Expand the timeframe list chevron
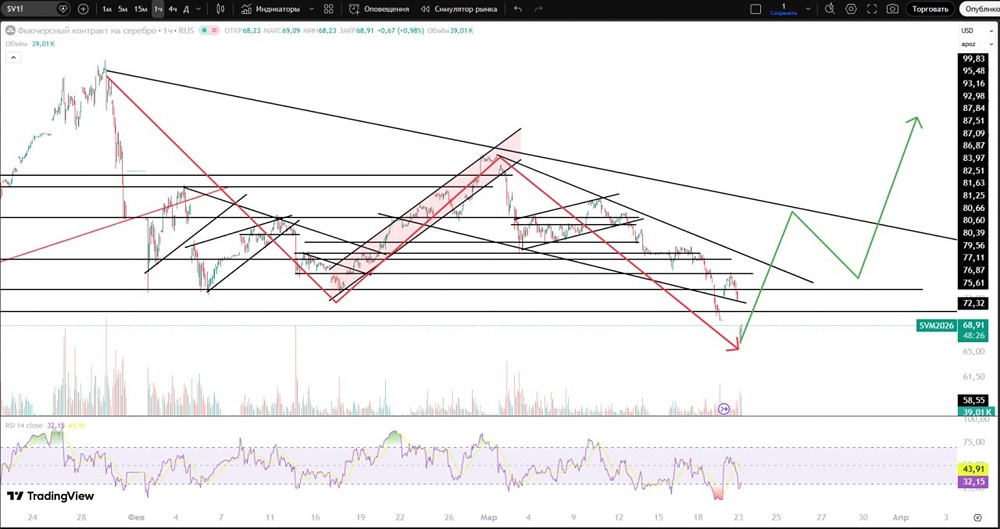The width and height of the screenshot is (1000, 529). (x=199, y=9)
